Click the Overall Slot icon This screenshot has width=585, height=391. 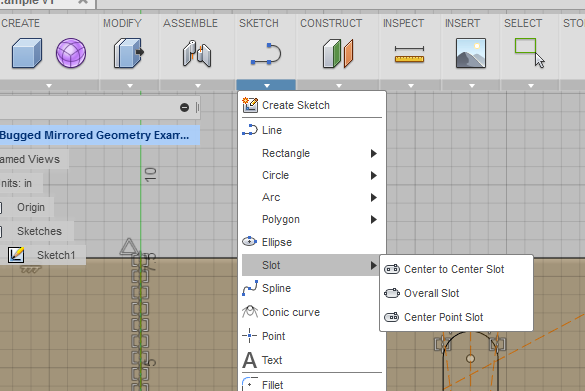[x=392, y=293]
